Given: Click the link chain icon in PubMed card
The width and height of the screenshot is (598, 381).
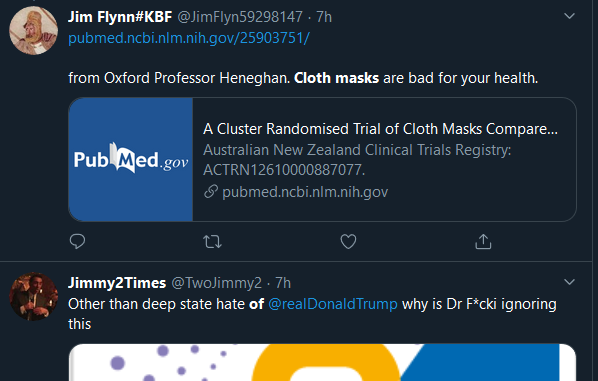Looking at the screenshot, I should click(x=211, y=191).
